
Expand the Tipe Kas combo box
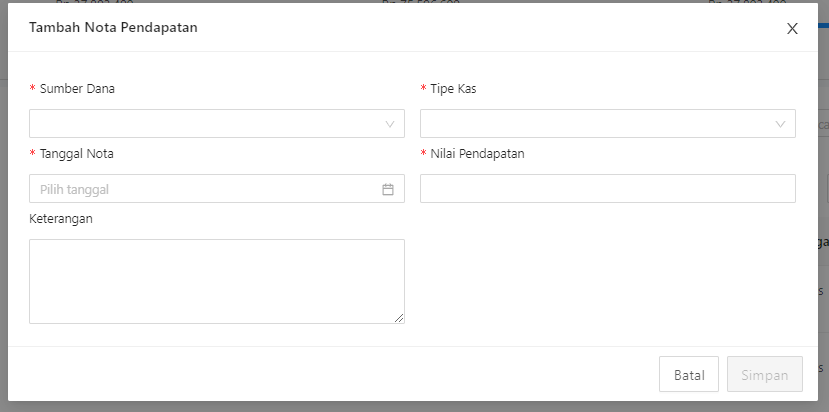[x=608, y=124]
